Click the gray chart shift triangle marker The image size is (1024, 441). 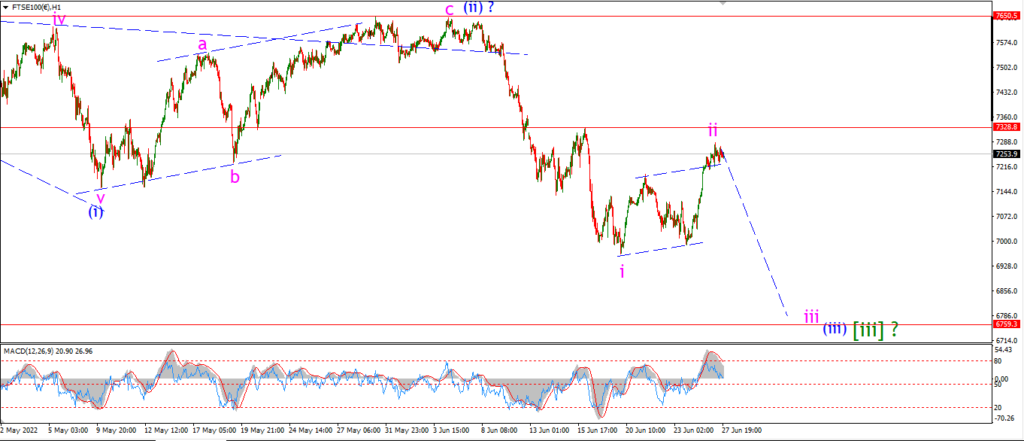click(x=722, y=3)
